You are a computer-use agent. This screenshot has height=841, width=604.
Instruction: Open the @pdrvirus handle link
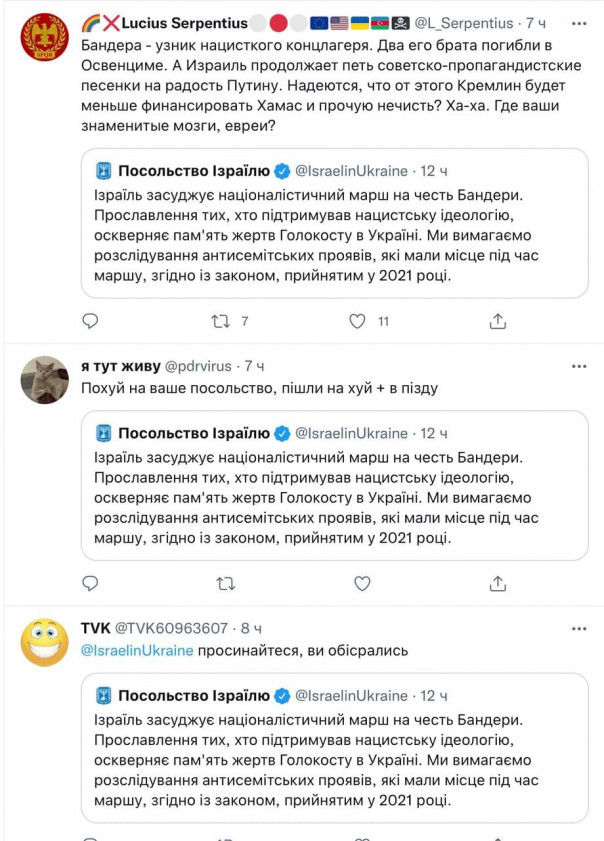[201, 367]
